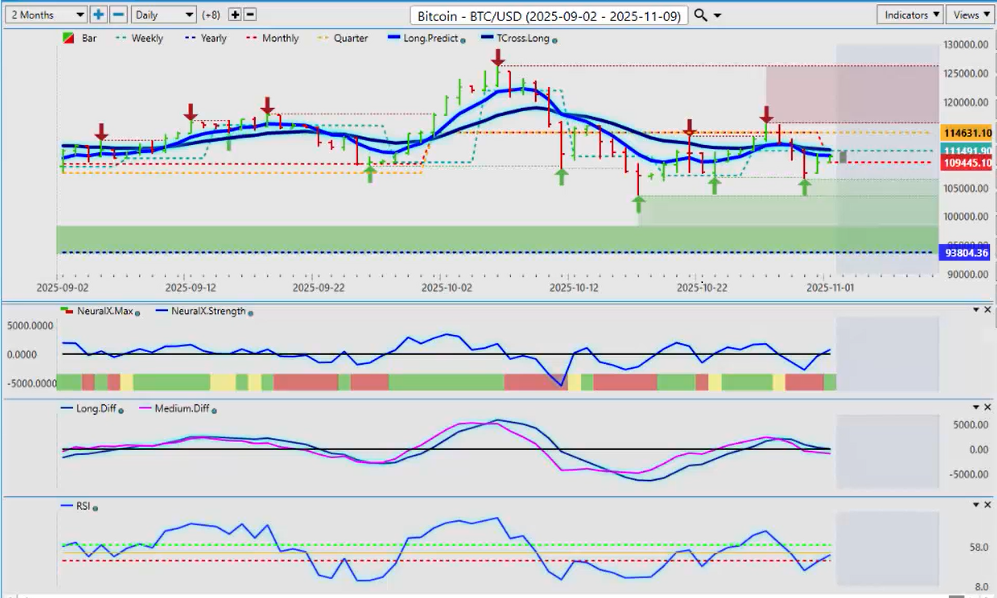Expand the NeuralX panel options arrow

976,311
